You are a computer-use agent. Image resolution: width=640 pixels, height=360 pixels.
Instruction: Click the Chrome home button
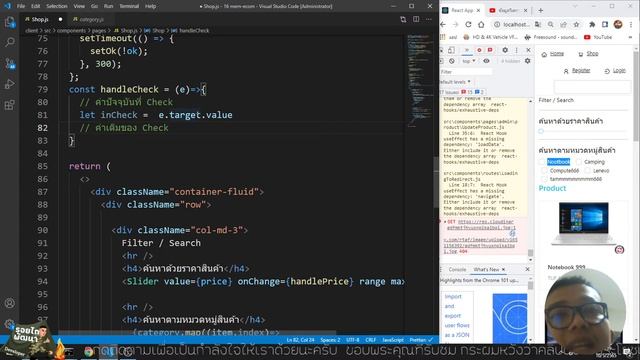point(481,24)
